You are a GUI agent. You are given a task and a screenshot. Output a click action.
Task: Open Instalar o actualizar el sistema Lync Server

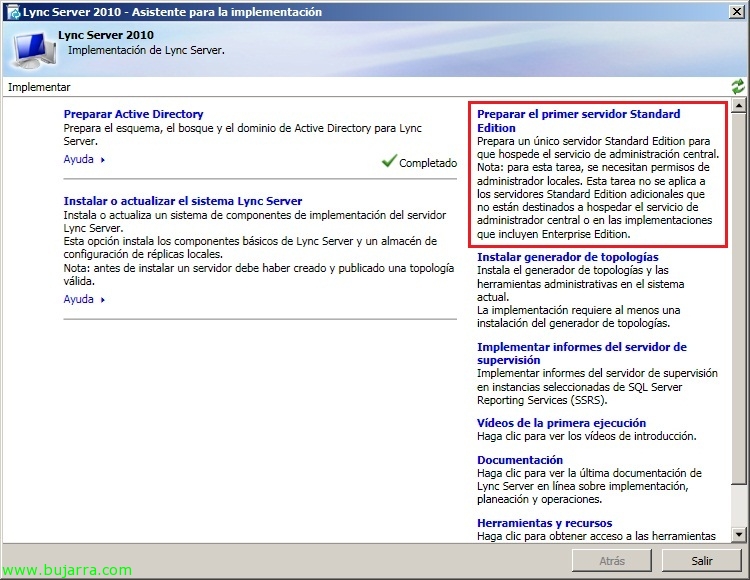click(x=183, y=201)
